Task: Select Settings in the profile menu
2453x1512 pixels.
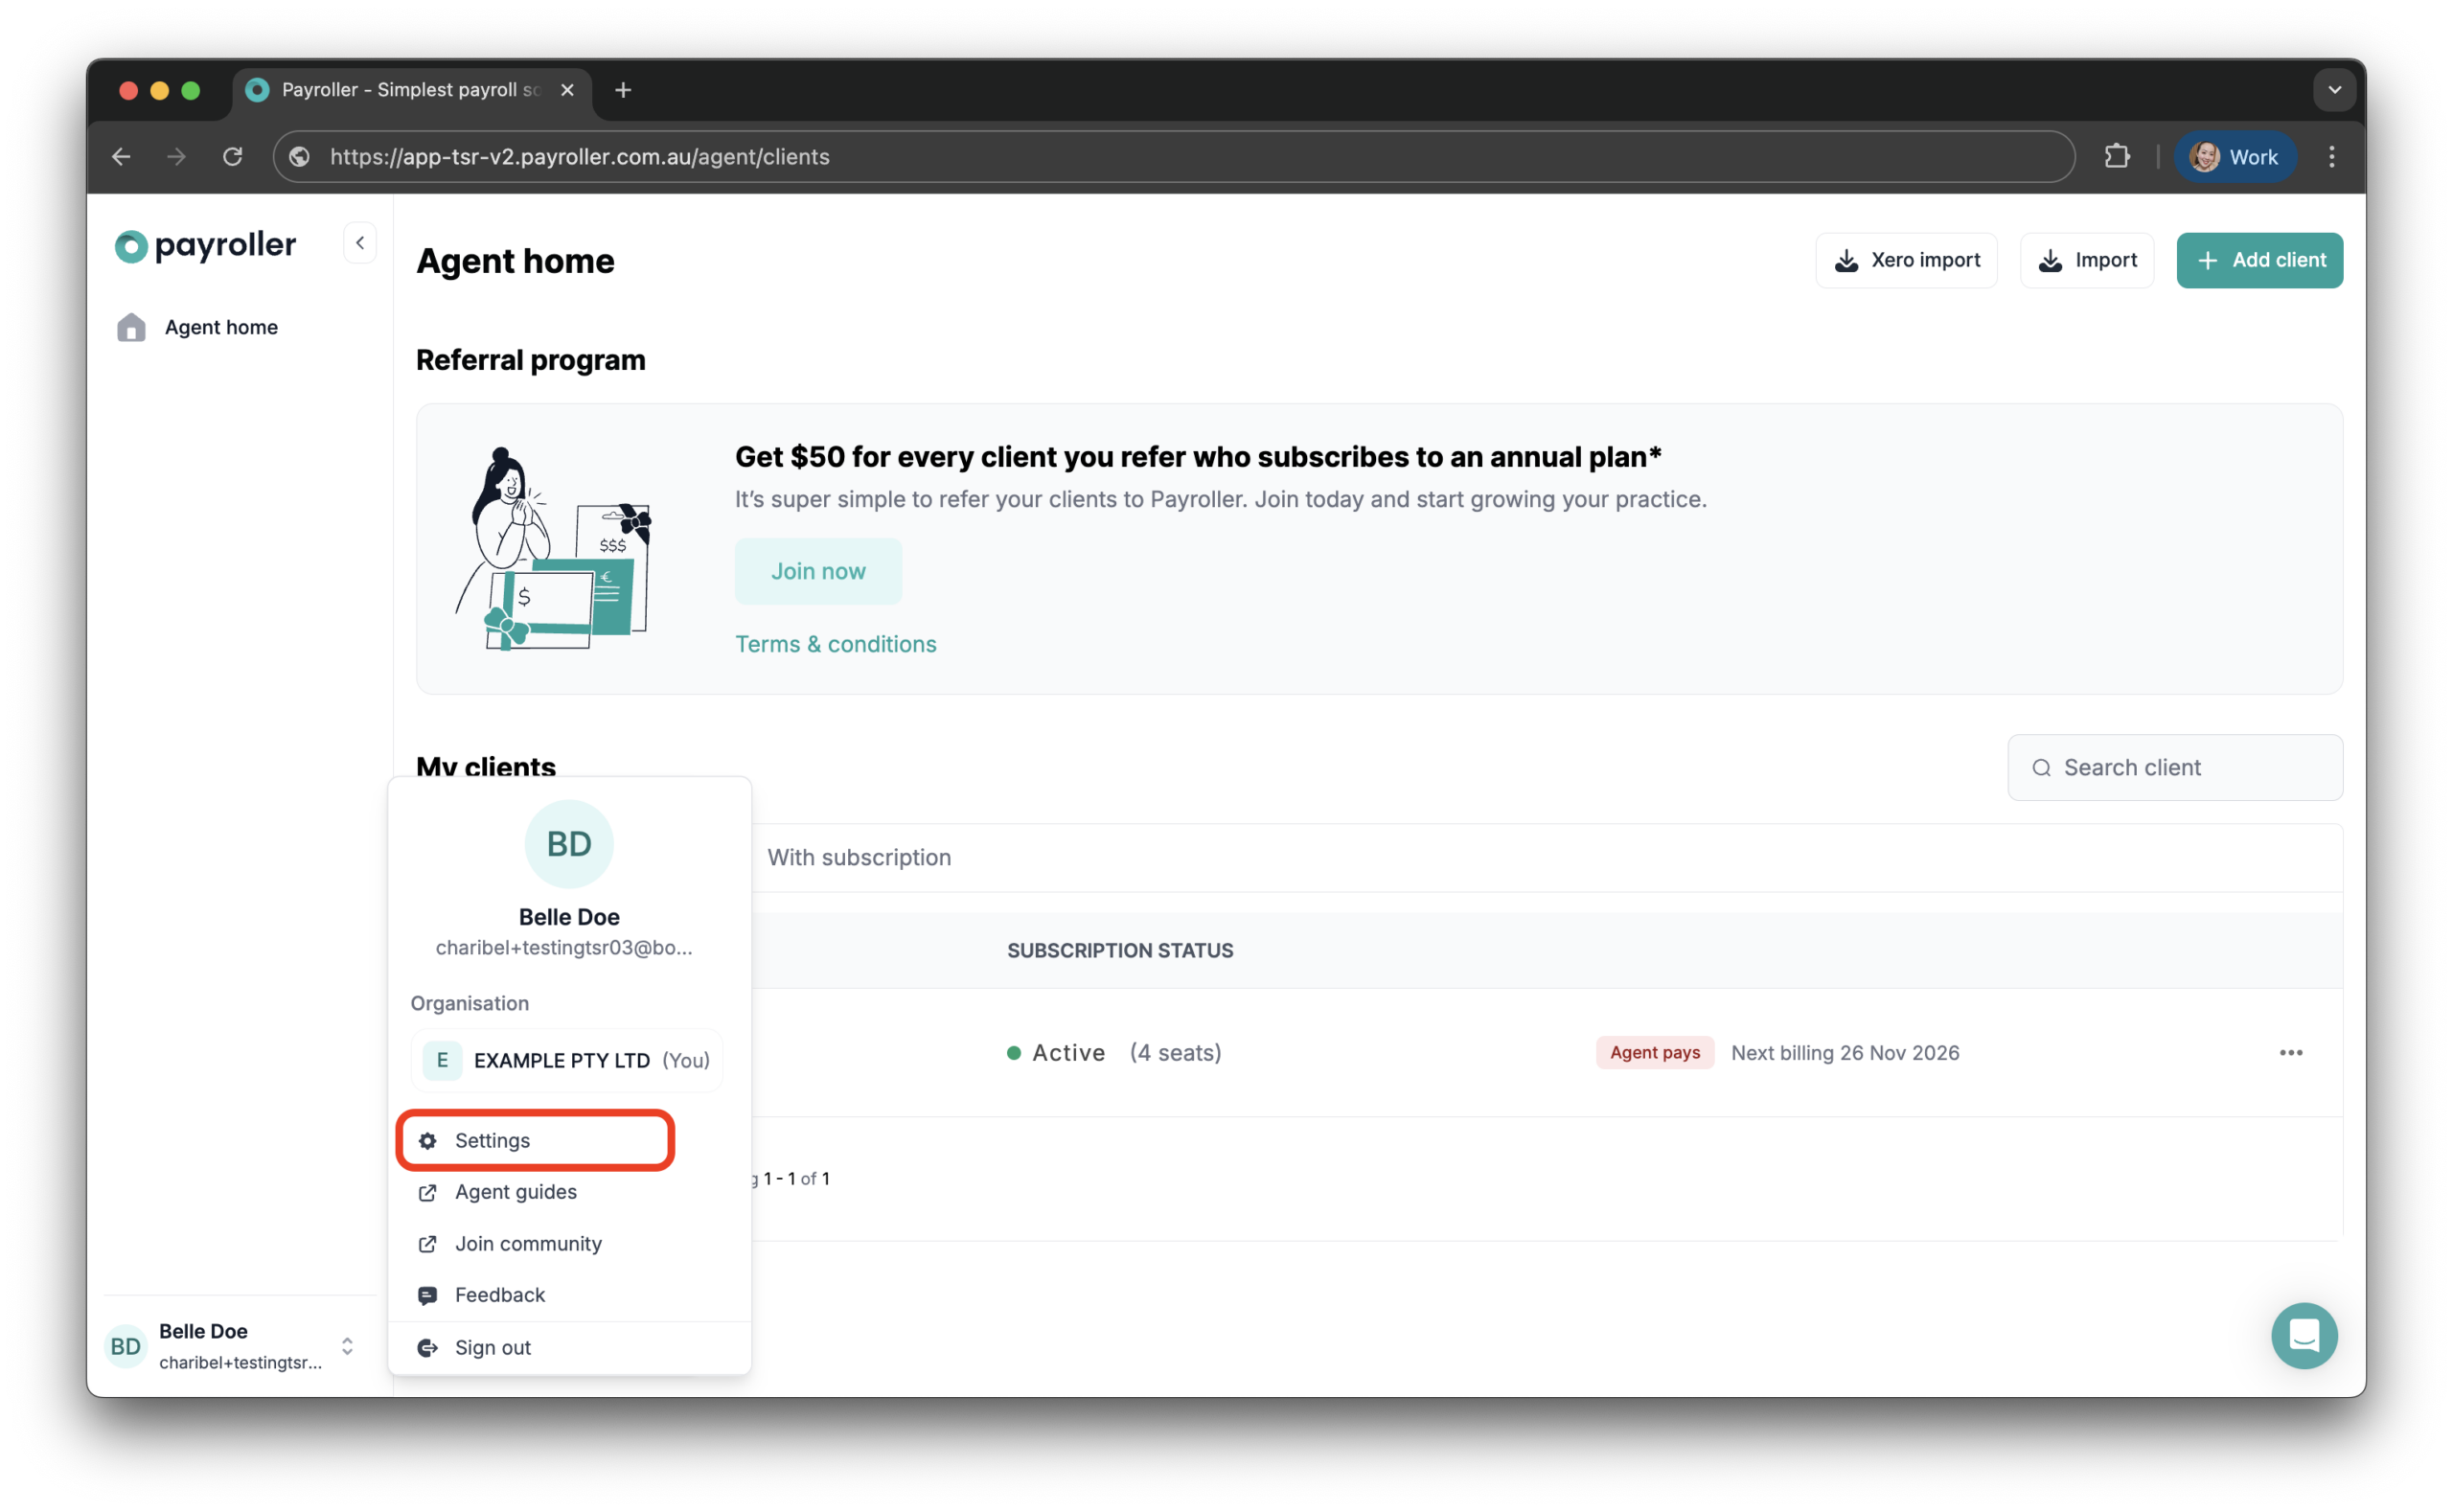Action: point(536,1140)
